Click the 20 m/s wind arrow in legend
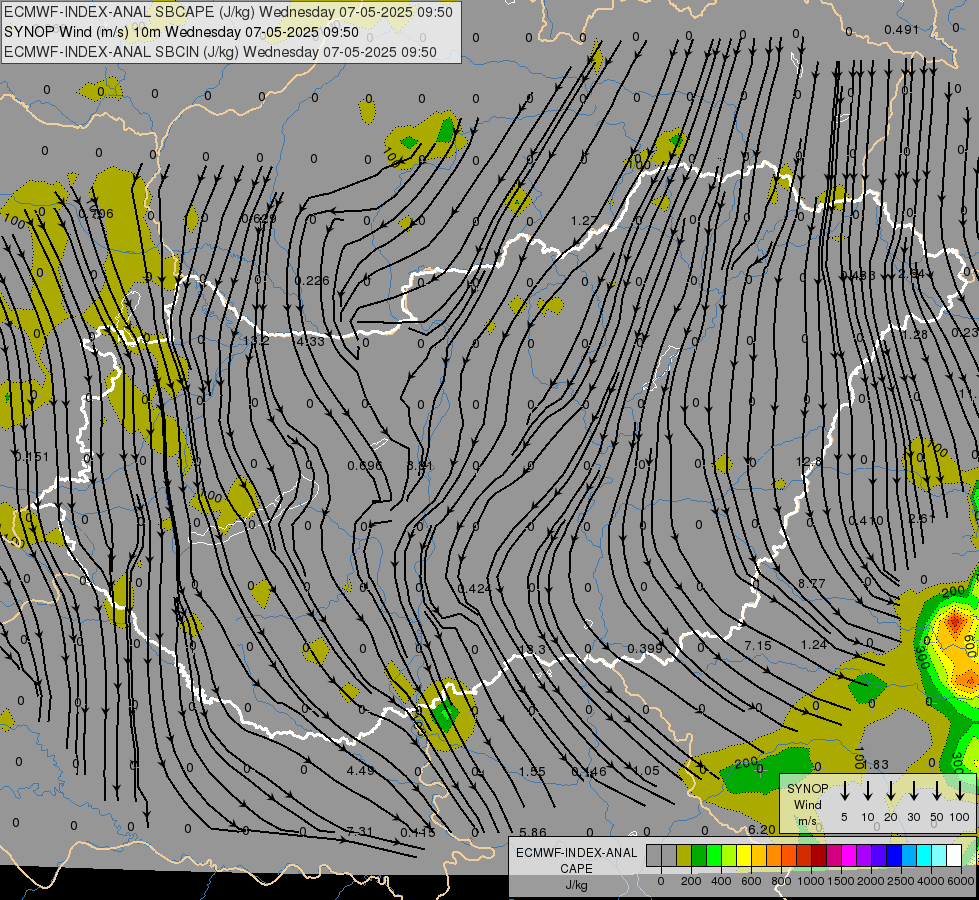Screen dimensions: 979x900 coord(891,790)
